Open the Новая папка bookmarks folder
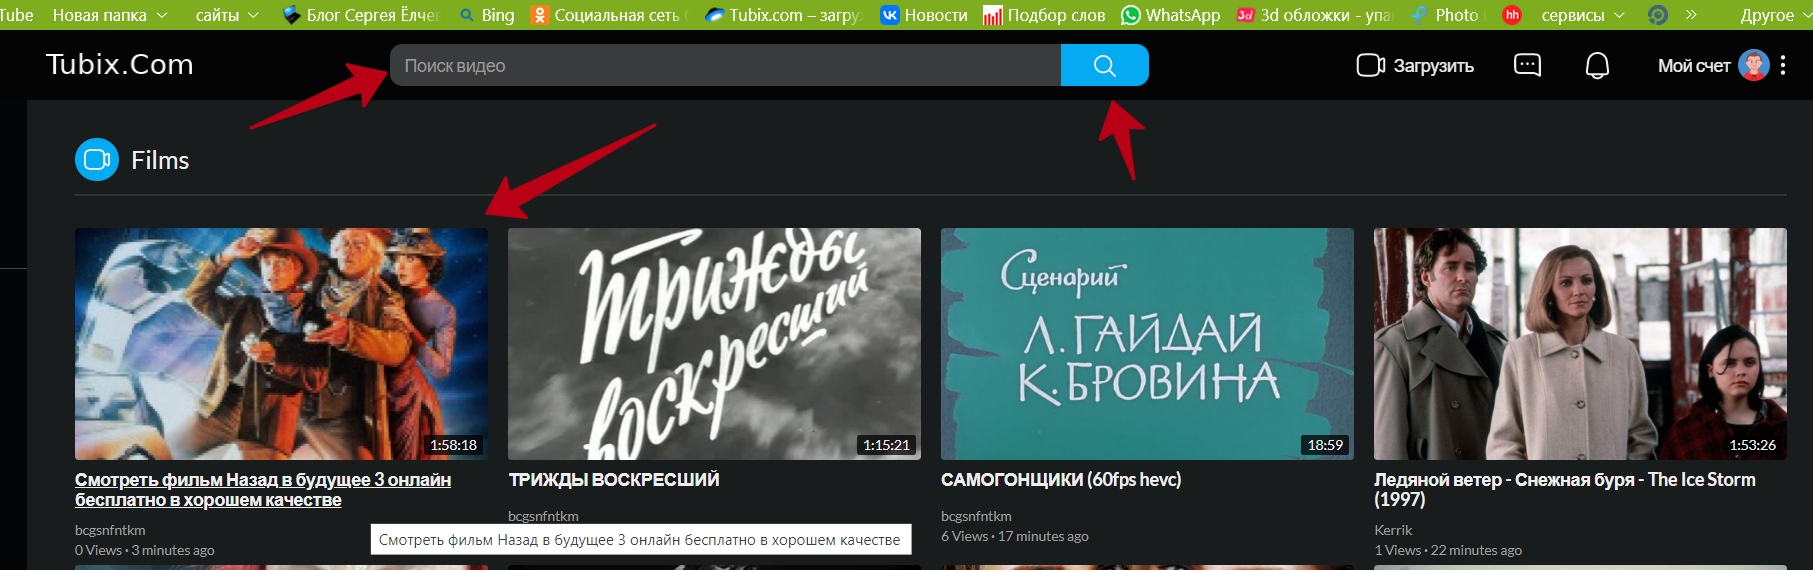 (x=109, y=15)
